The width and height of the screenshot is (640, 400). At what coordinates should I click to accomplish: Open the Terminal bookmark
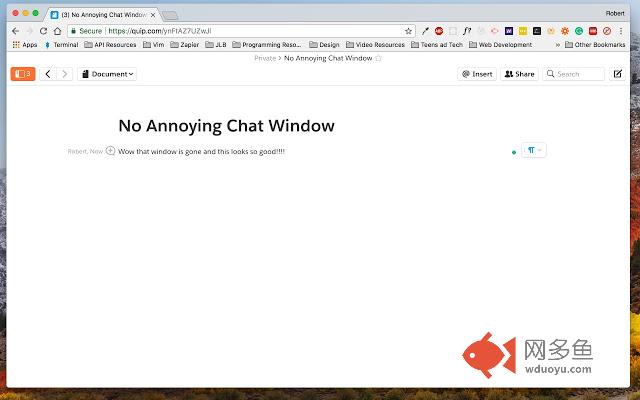pos(61,45)
